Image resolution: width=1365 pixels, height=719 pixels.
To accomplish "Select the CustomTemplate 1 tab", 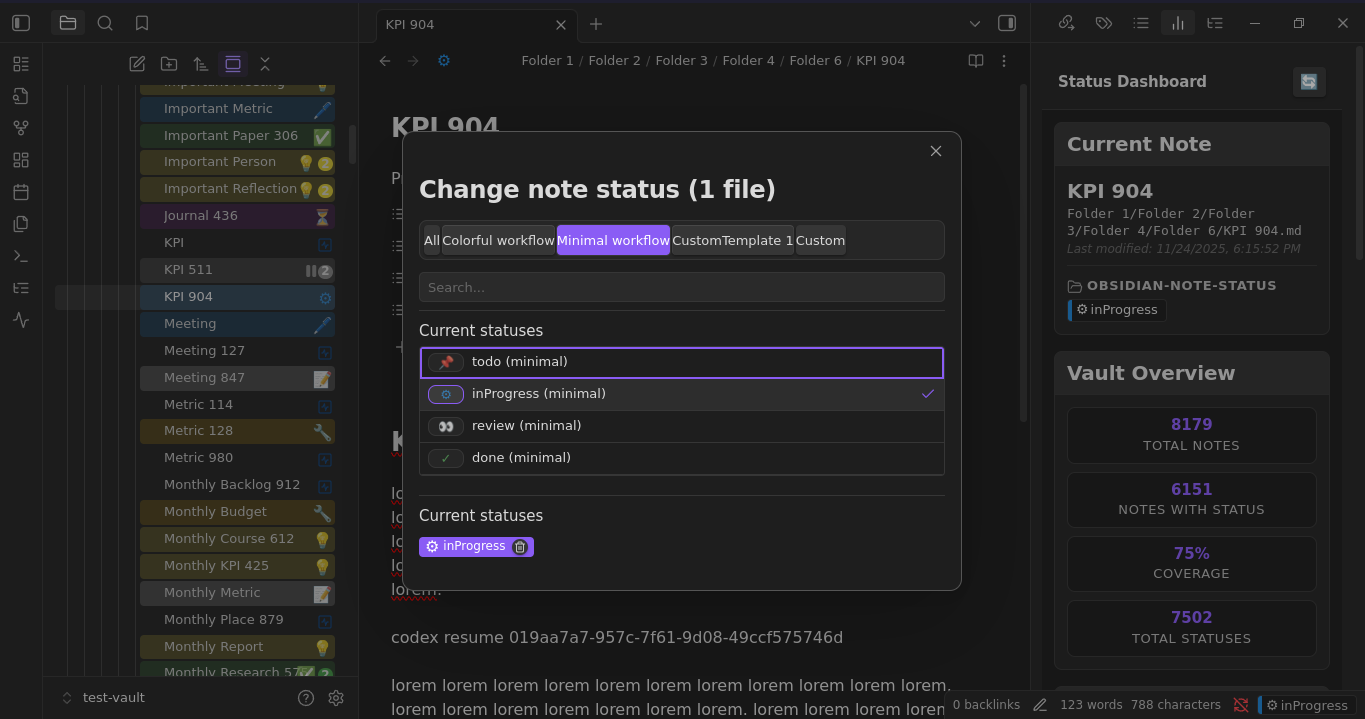I will point(733,240).
